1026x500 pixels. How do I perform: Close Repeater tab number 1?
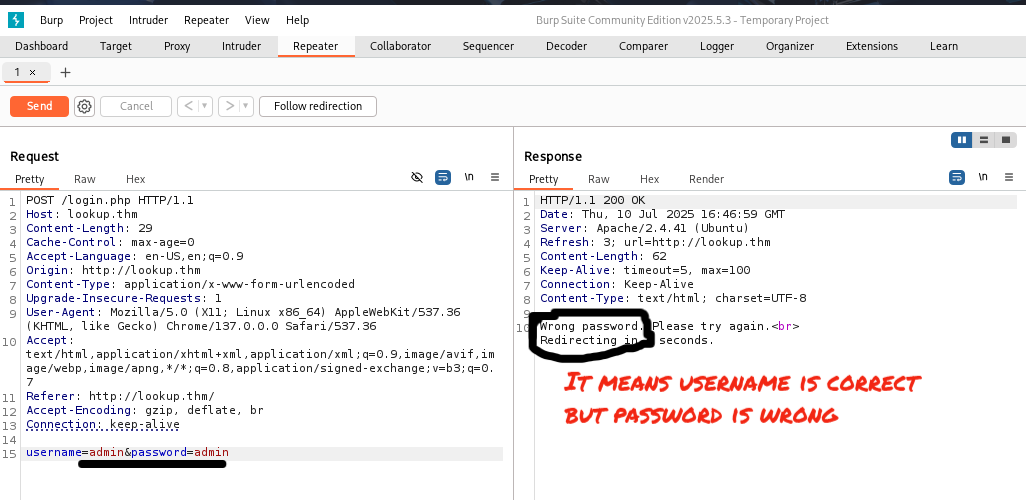coord(32,72)
